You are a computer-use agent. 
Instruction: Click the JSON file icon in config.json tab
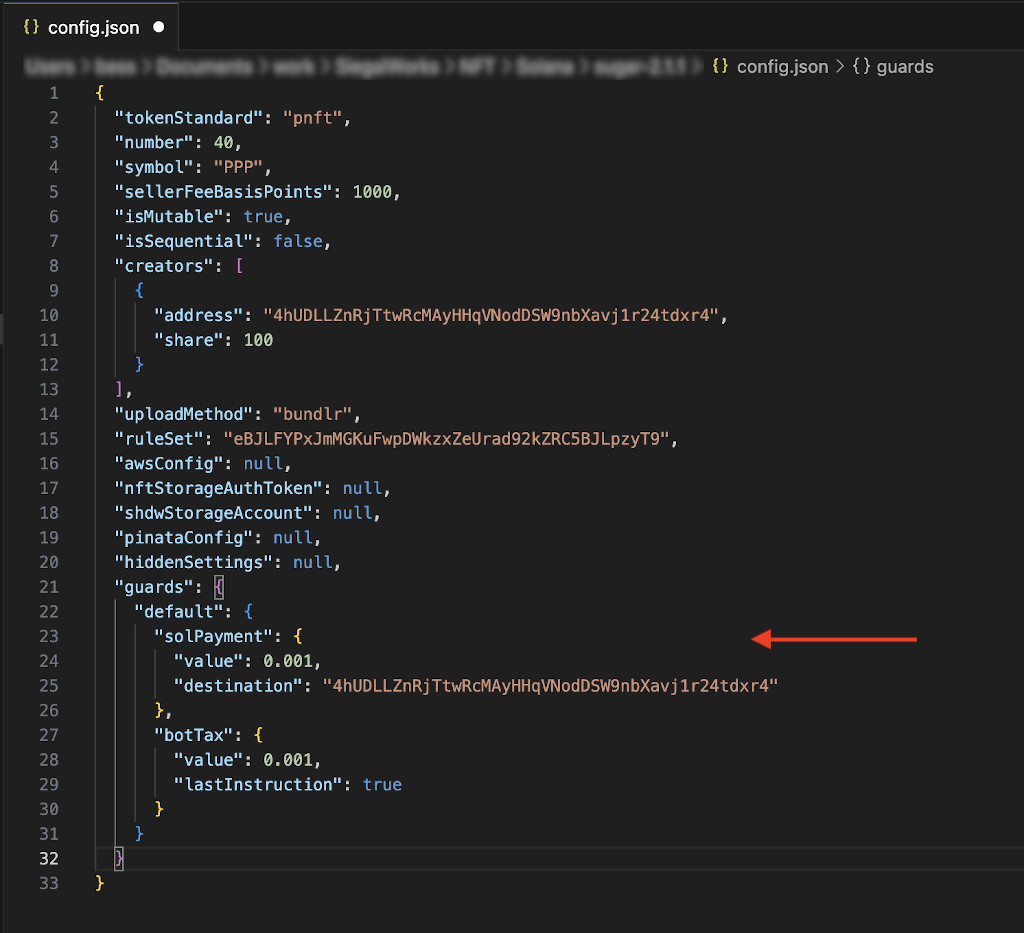[31, 27]
